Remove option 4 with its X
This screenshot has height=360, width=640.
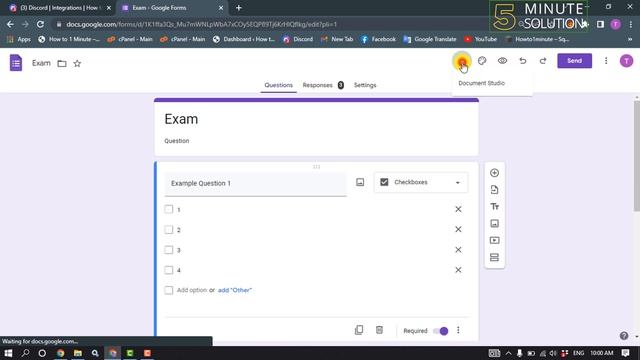tap(458, 270)
